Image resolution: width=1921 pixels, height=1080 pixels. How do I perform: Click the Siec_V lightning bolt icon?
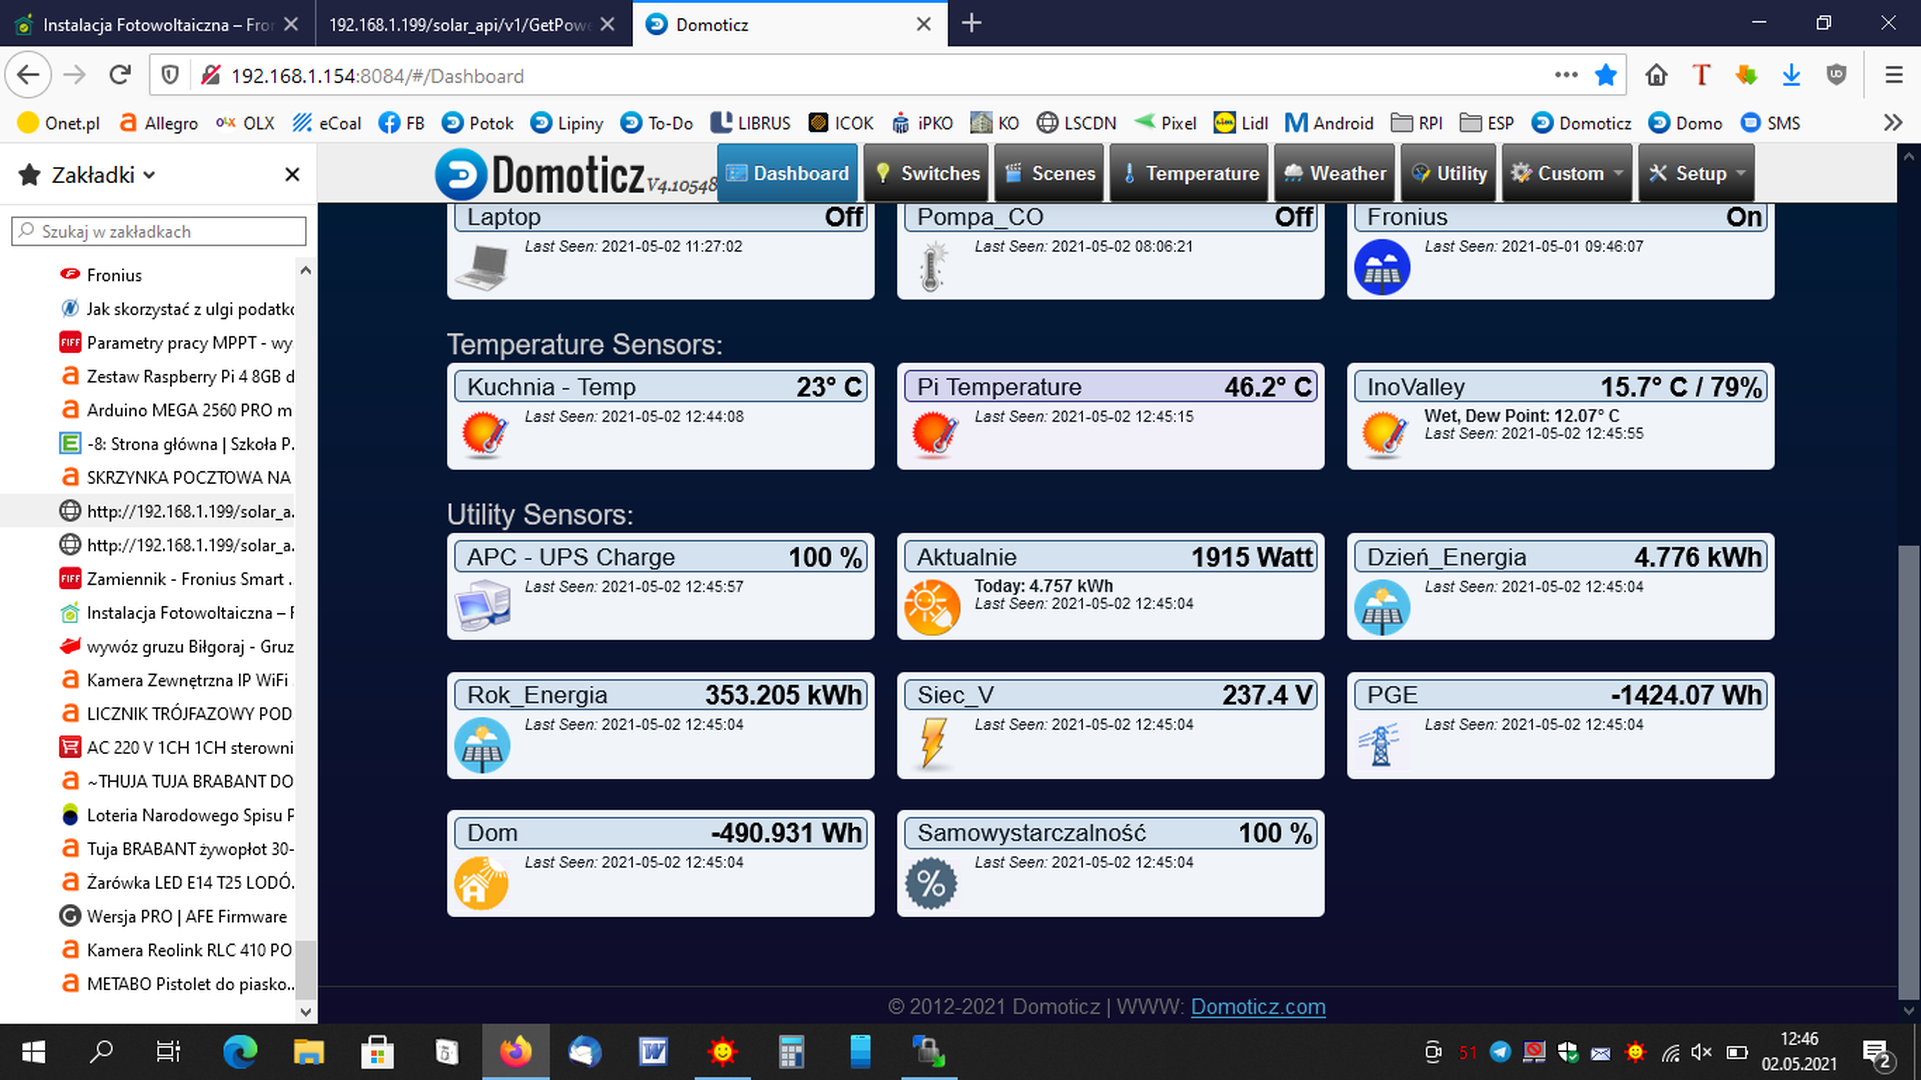tap(933, 744)
